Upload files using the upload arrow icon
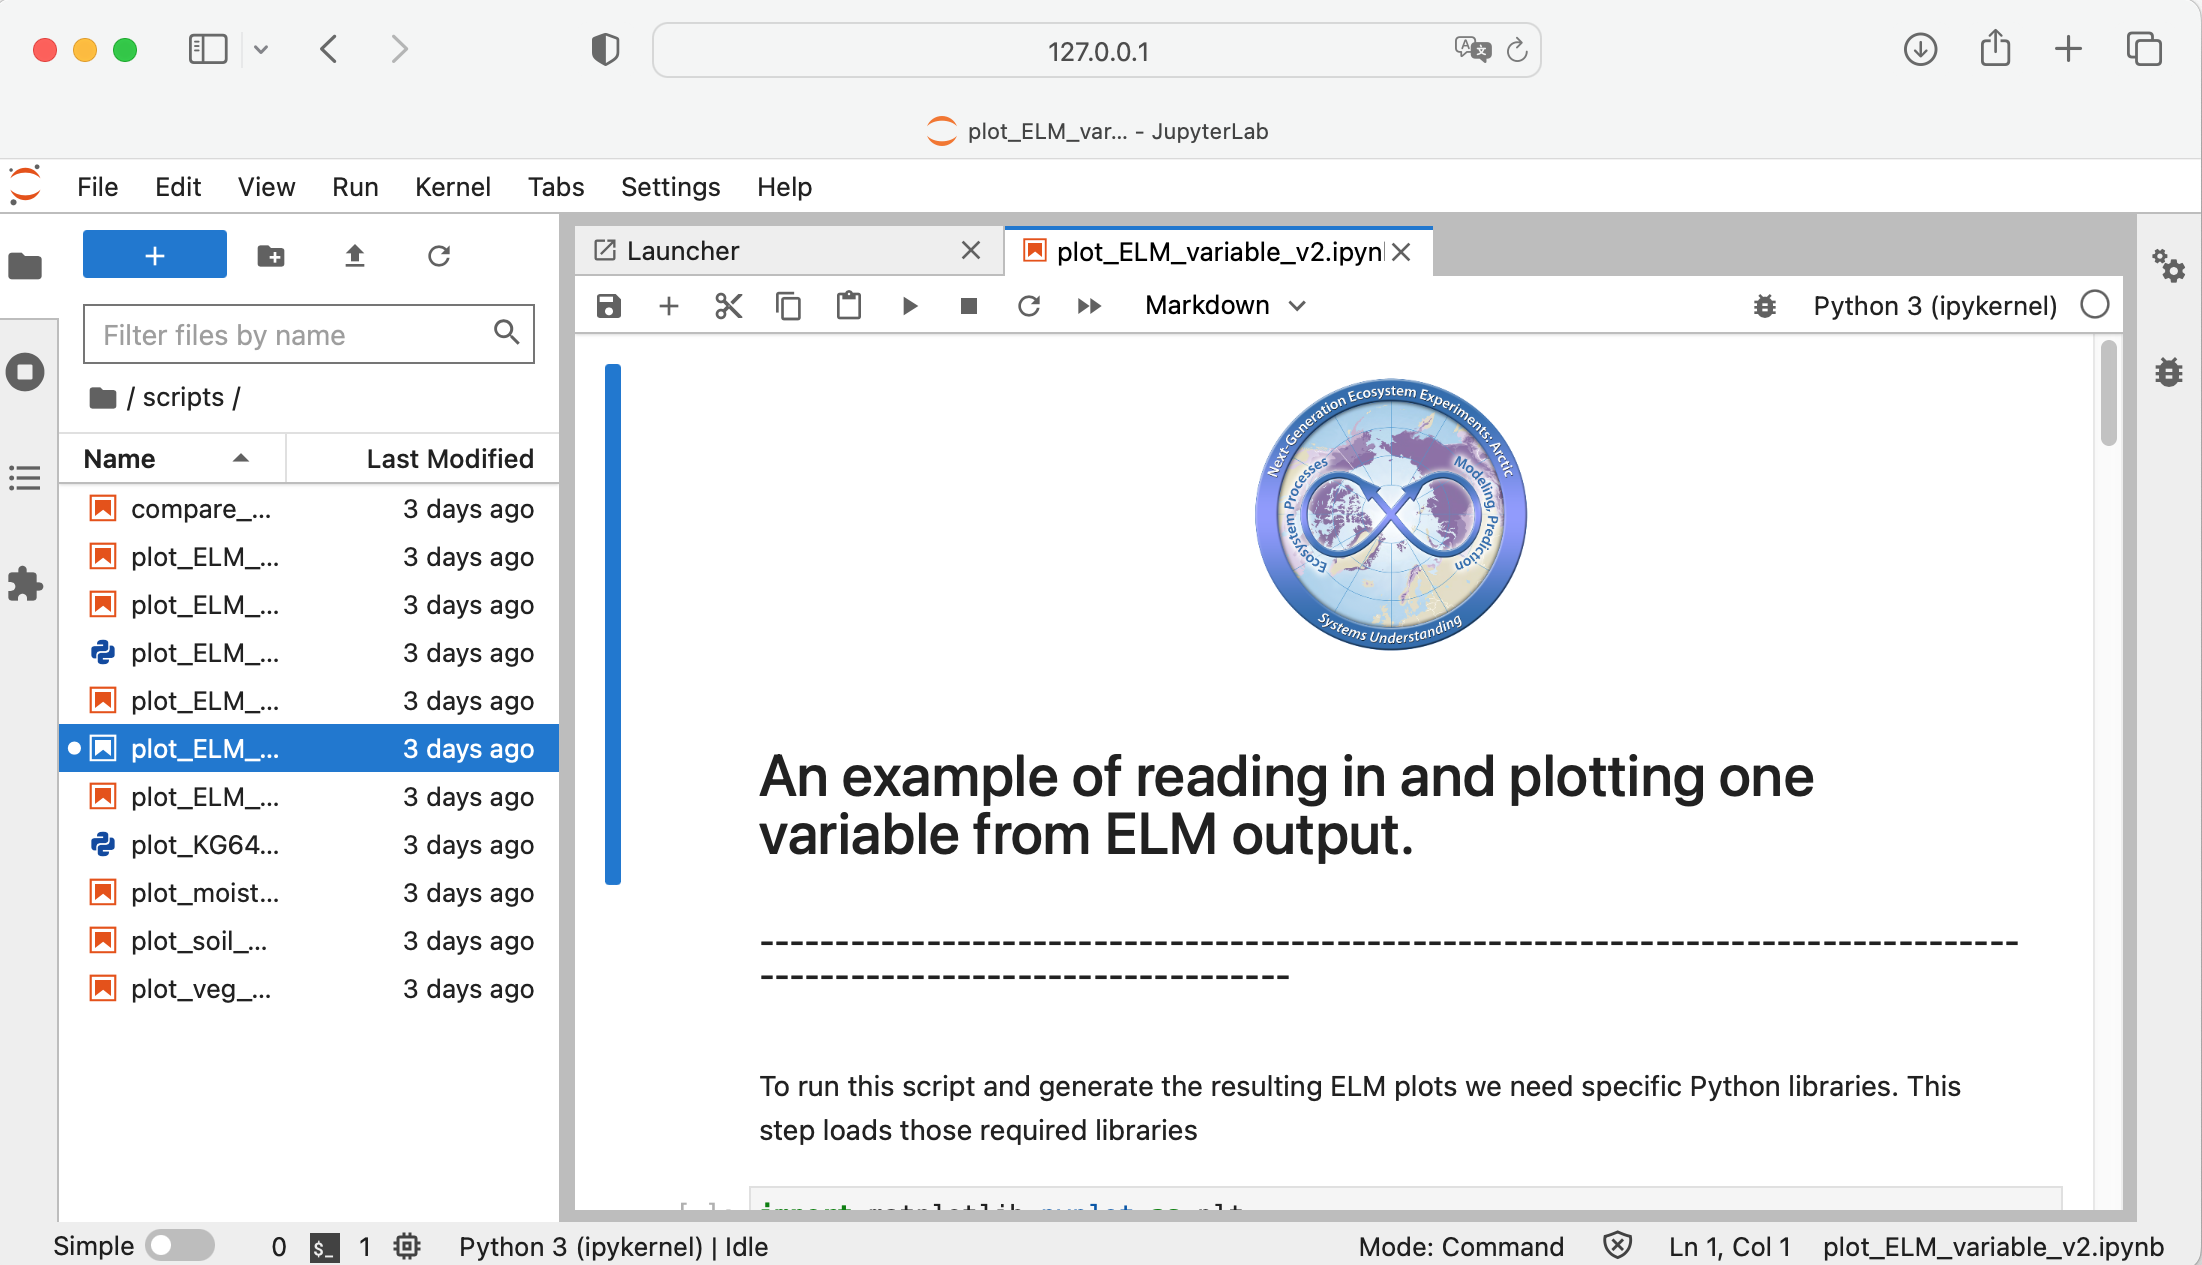Viewport: 2202px width, 1265px height. pyautogui.click(x=354, y=256)
